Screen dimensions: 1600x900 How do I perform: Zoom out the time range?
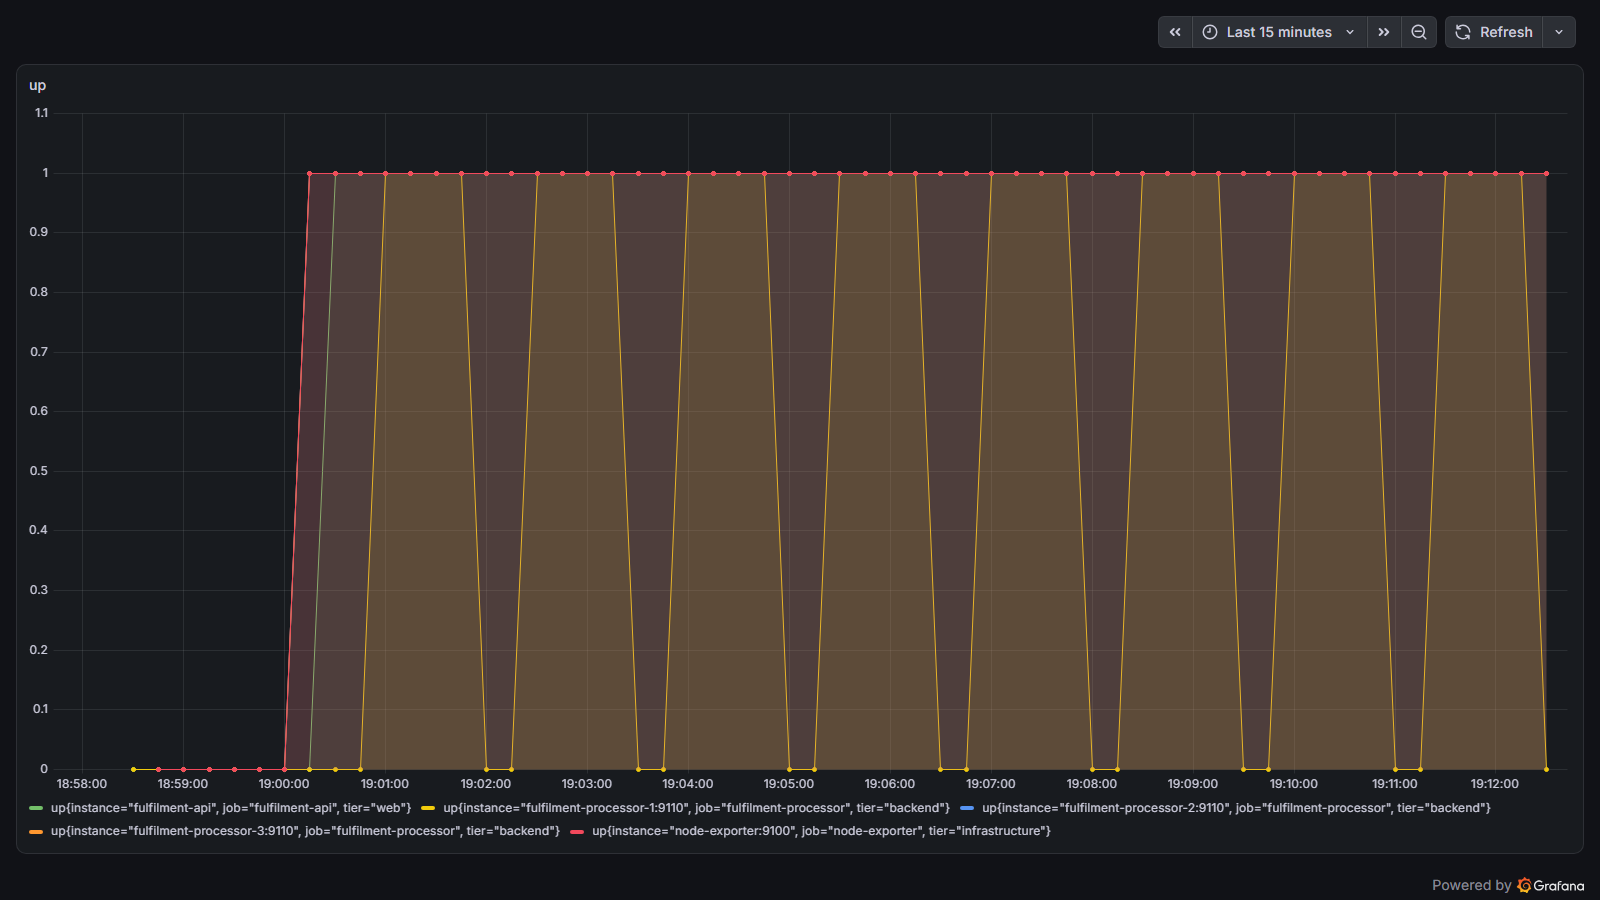[1419, 32]
